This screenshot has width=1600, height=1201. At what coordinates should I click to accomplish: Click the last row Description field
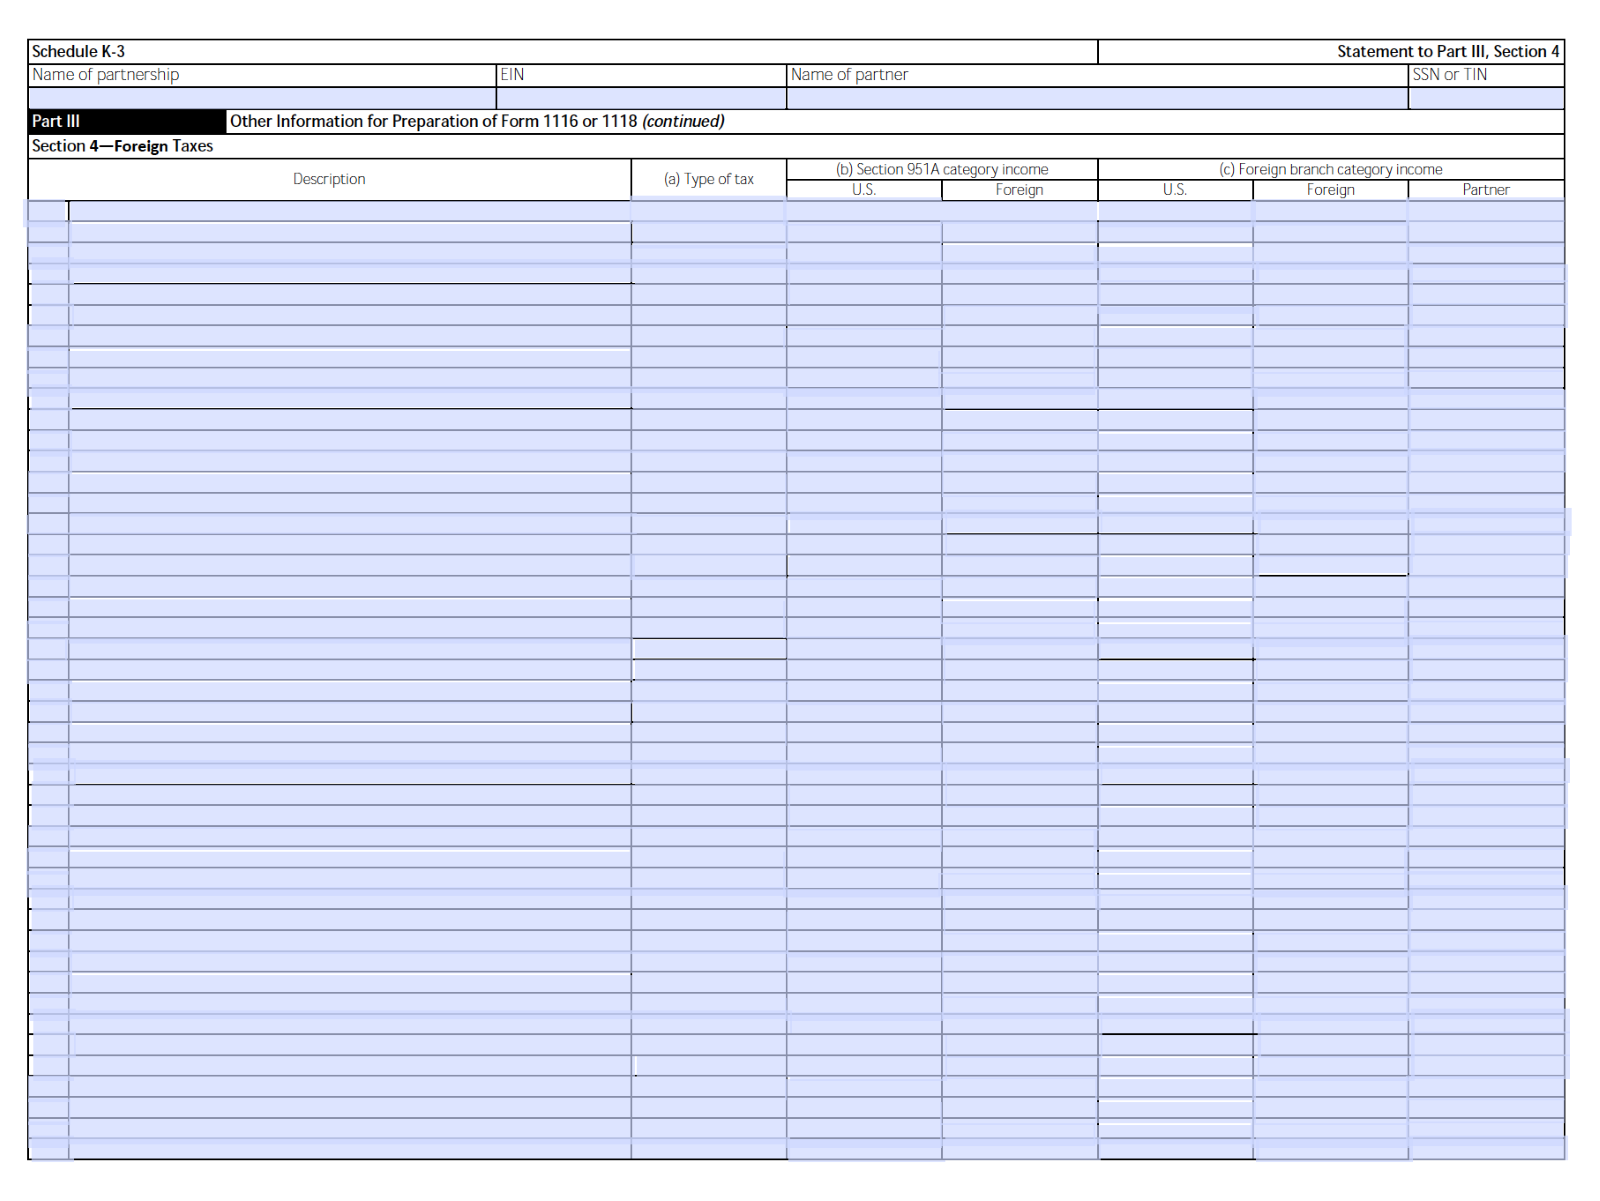pos(350,1149)
